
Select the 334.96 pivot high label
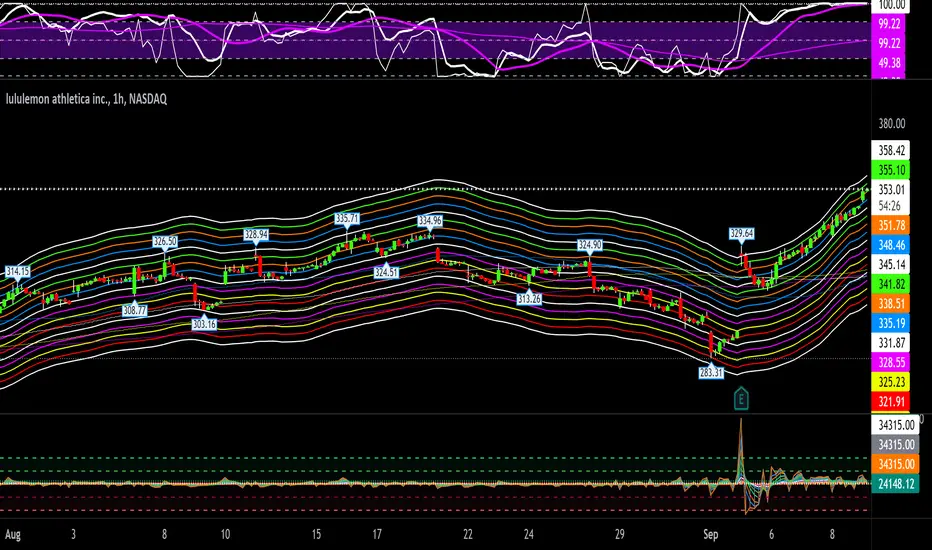click(x=430, y=221)
